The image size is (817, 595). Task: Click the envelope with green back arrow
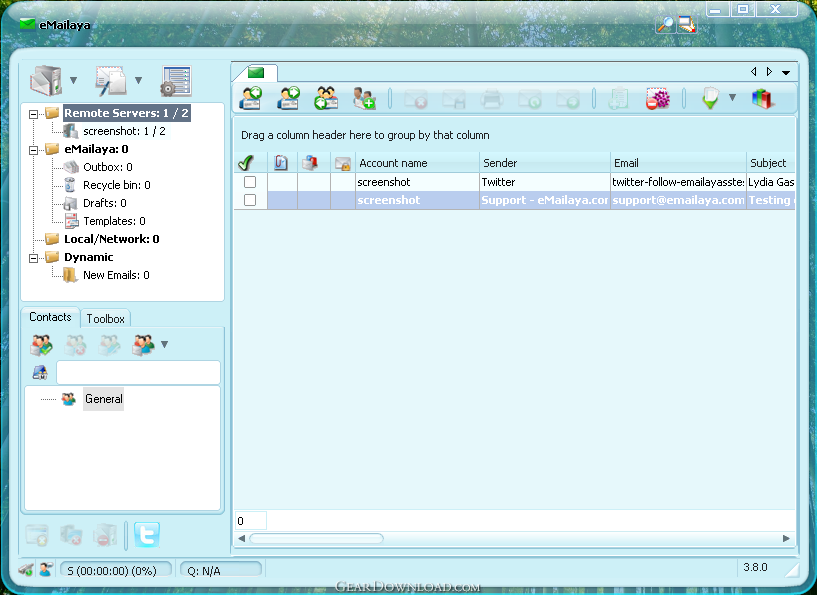(x=529, y=98)
